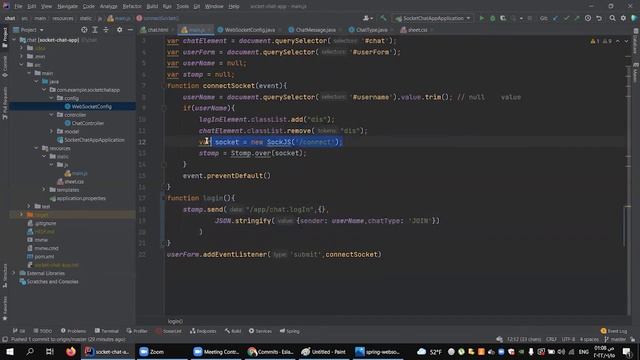
Task: Expand the templates folder
Action: 44,190
